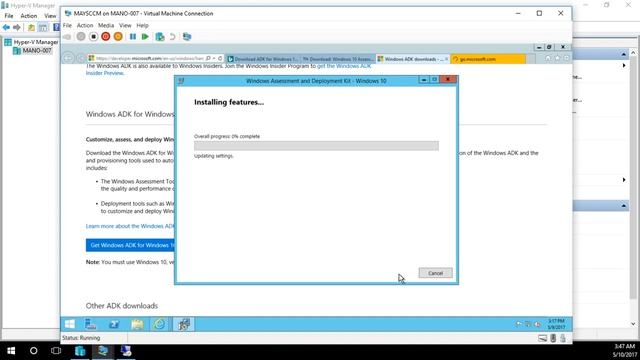Image resolution: width=640 pixels, height=360 pixels.
Task: Open Help menu in Virtual Machine Connection
Action: click(x=142, y=25)
